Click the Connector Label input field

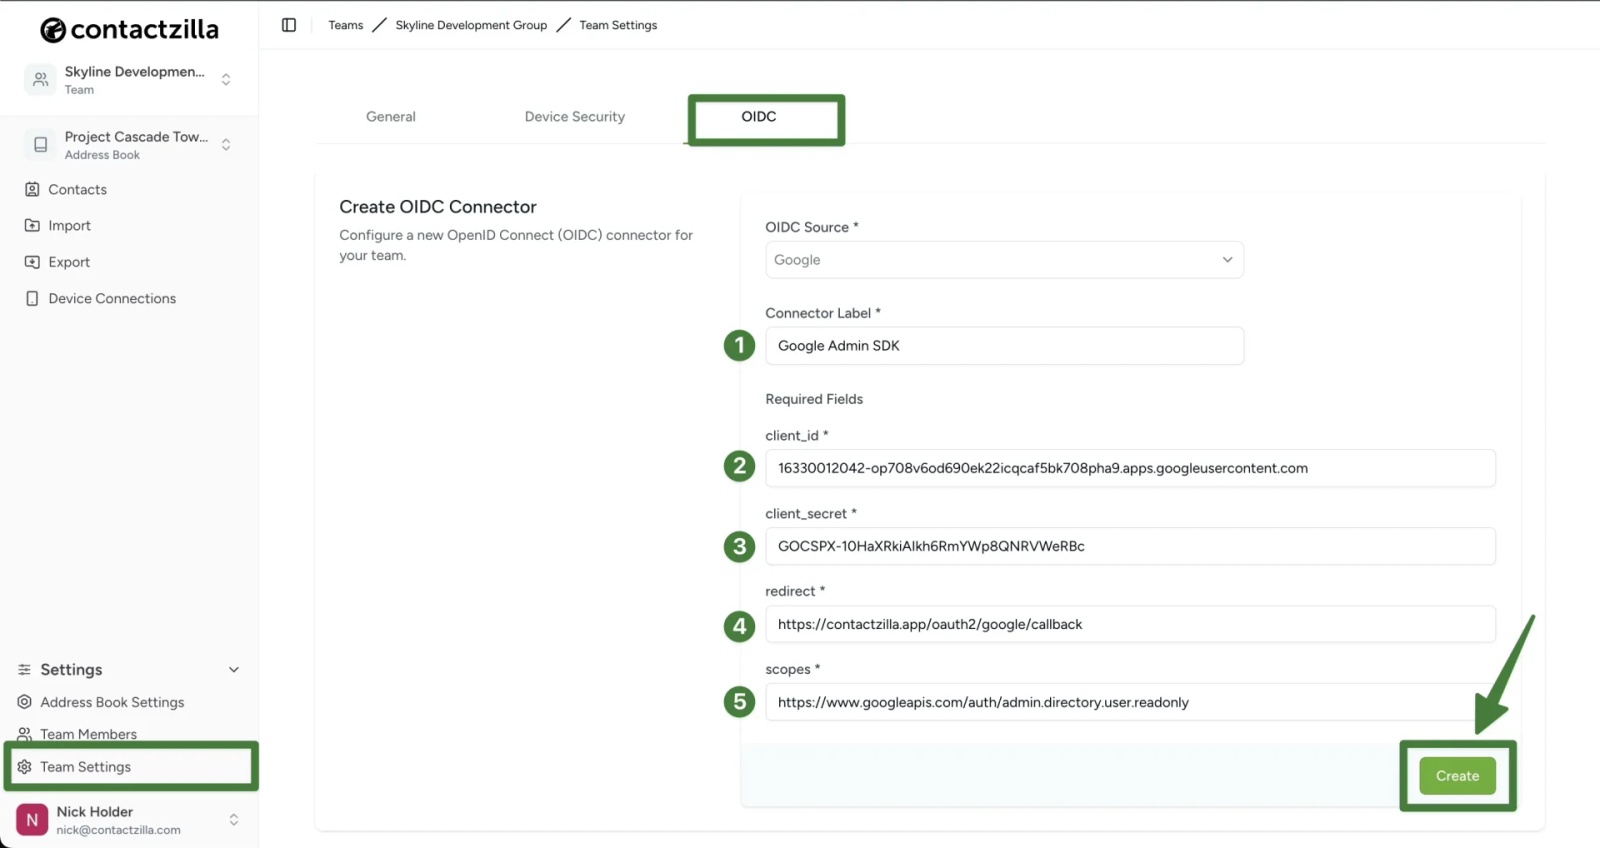1004,346
